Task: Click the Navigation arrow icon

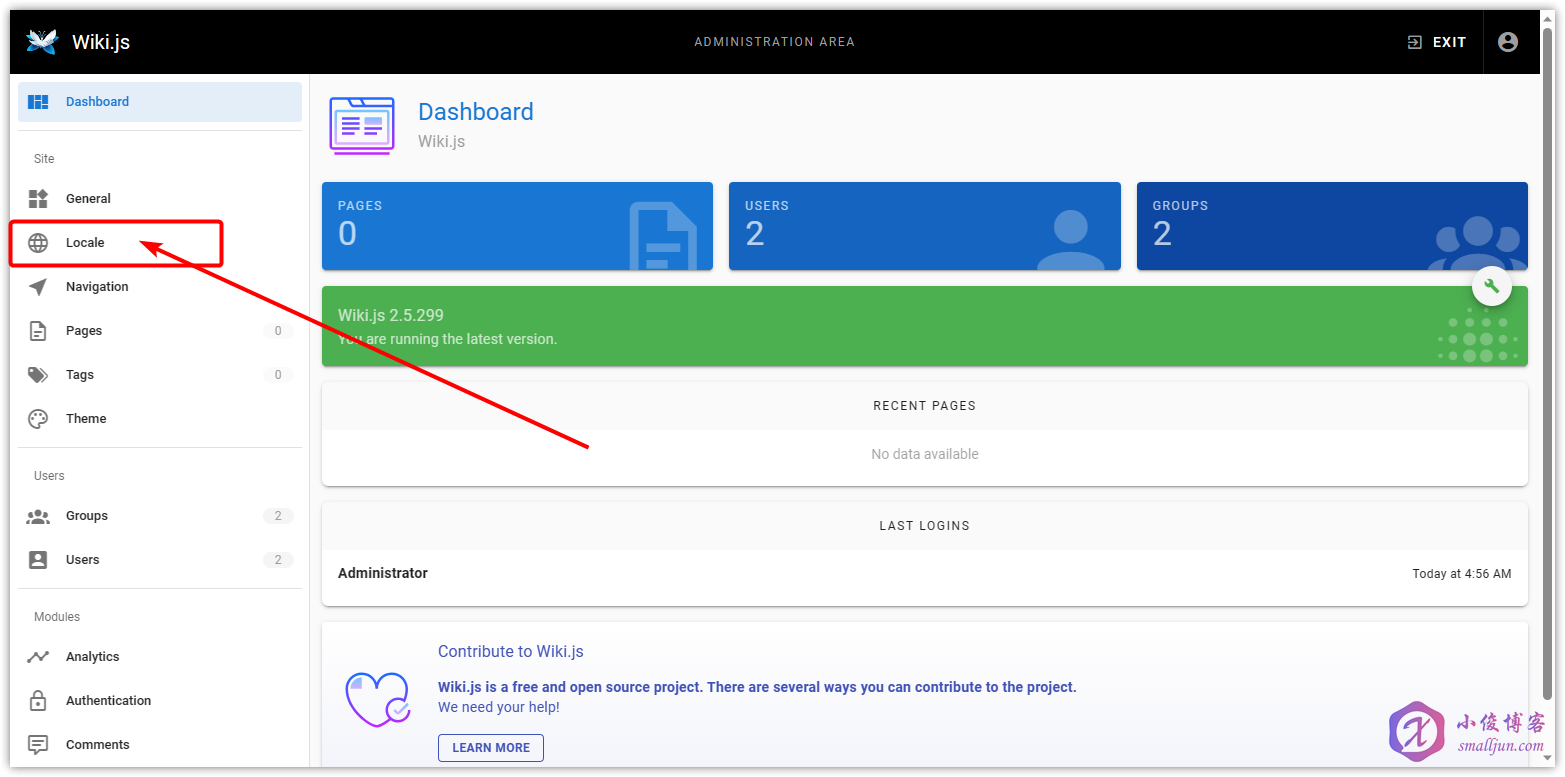Action: click(38, 287)
